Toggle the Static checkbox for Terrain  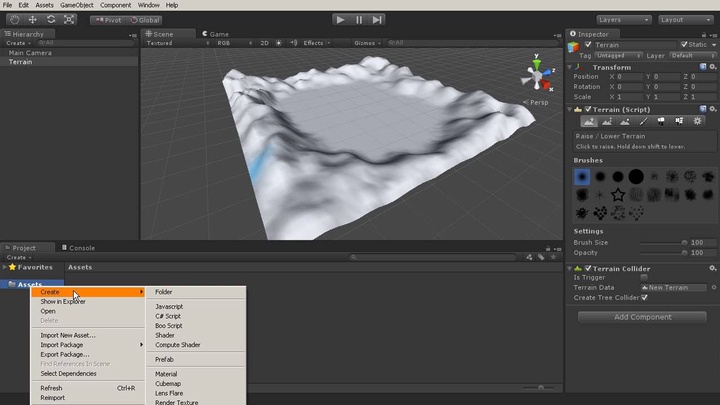(684, 45)
